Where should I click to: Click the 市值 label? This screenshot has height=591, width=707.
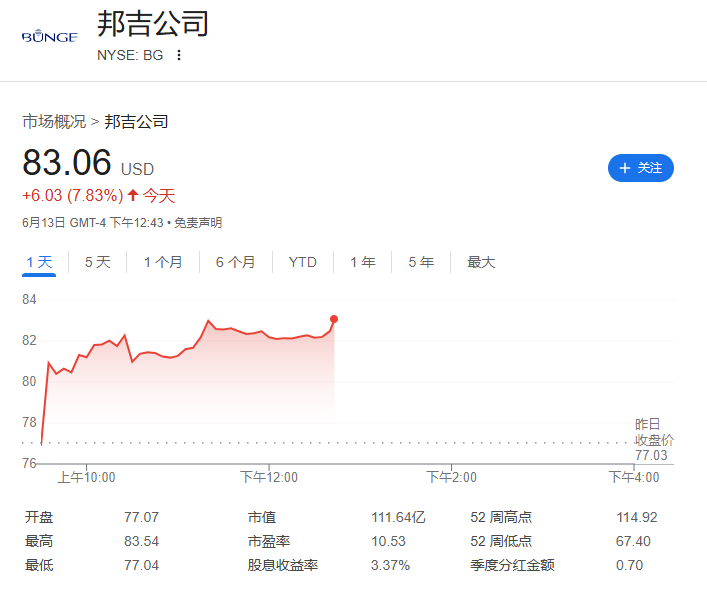point(262,517)
